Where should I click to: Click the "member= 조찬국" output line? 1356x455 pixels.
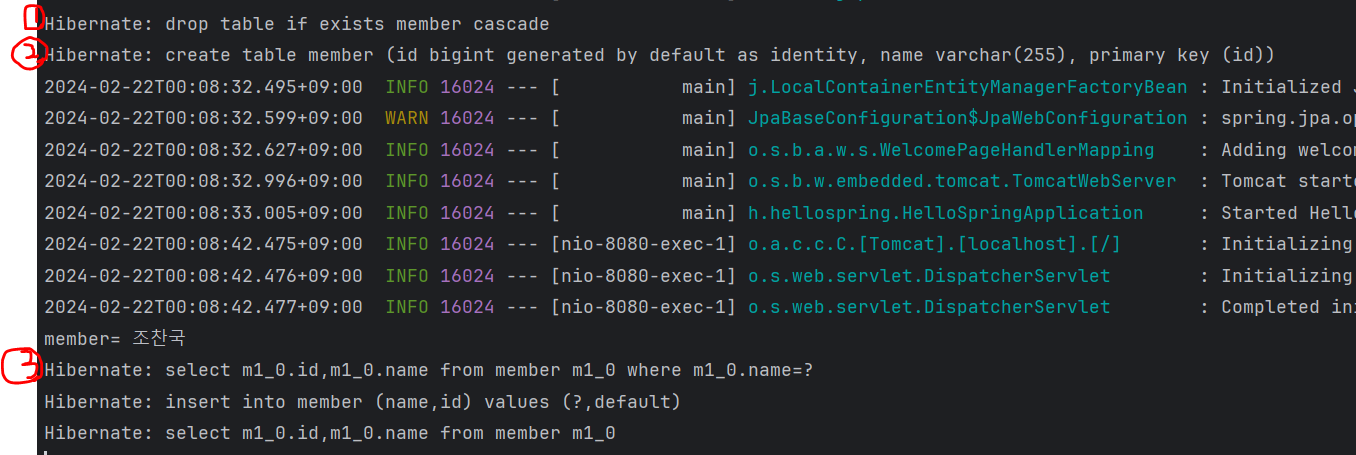(115, 339)
